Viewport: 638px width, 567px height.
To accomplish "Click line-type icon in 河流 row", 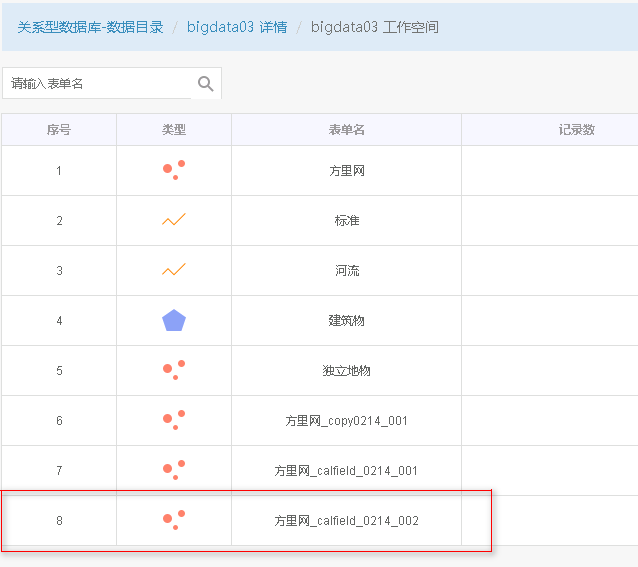I will point(174,270).
